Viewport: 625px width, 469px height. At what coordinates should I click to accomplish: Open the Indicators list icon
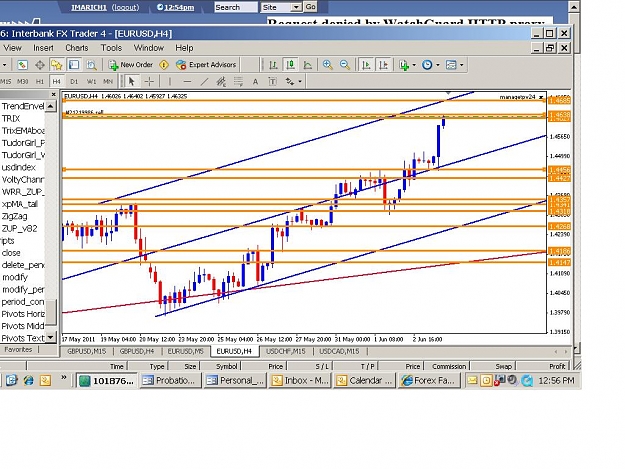click(x=404, y=65)
